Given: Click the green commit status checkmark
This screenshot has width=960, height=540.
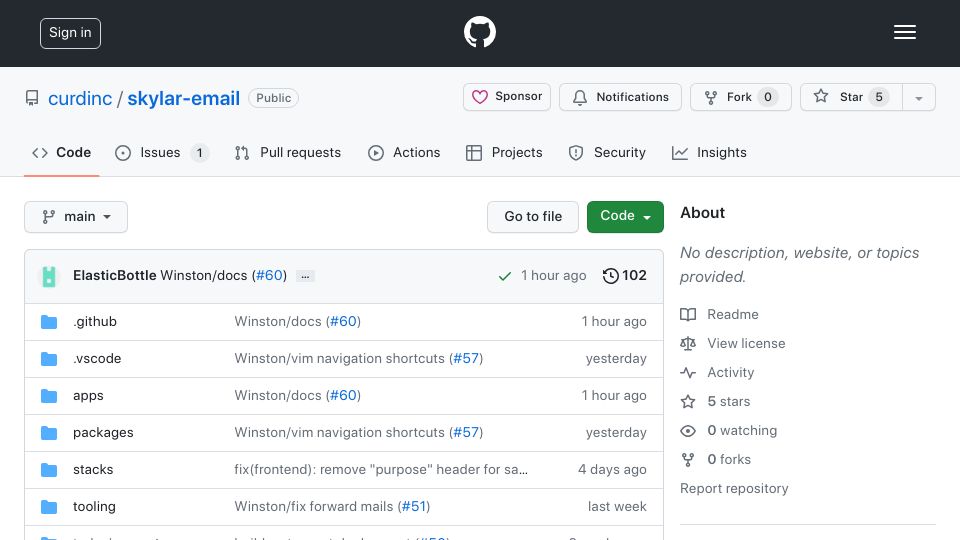Looking at the screenshot, I should 504,276.
